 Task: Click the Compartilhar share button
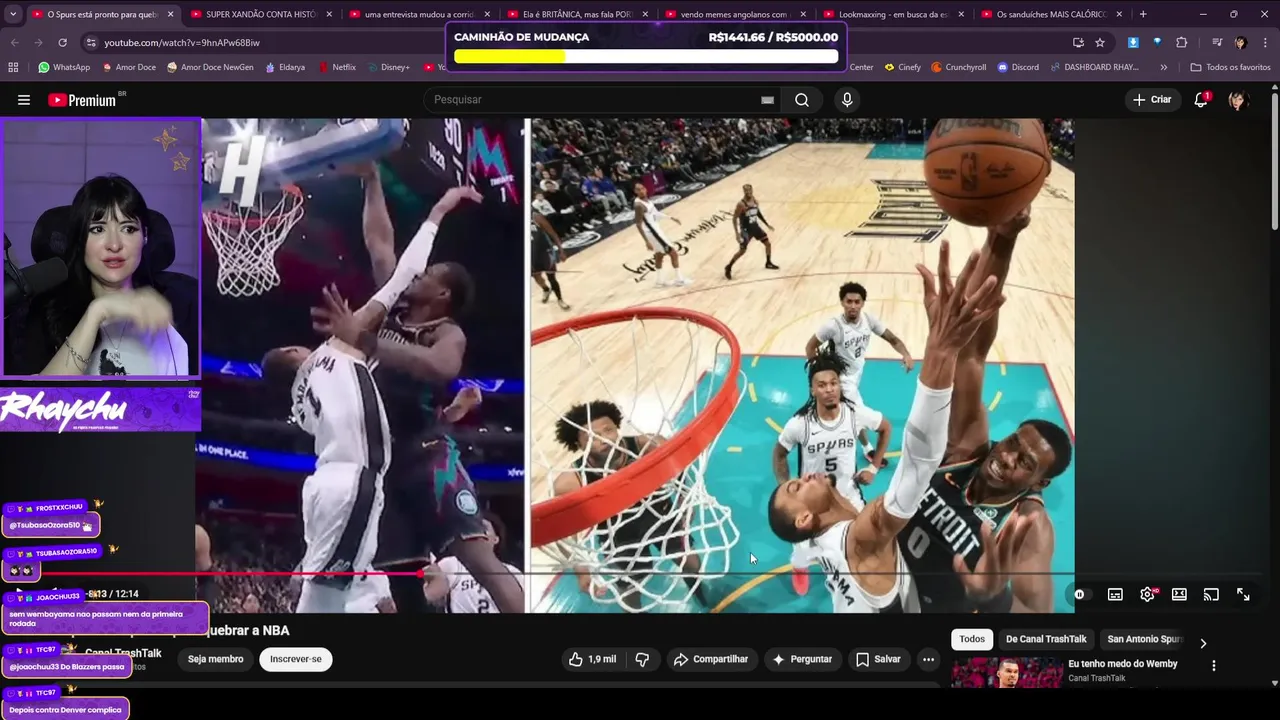[711, 659]
